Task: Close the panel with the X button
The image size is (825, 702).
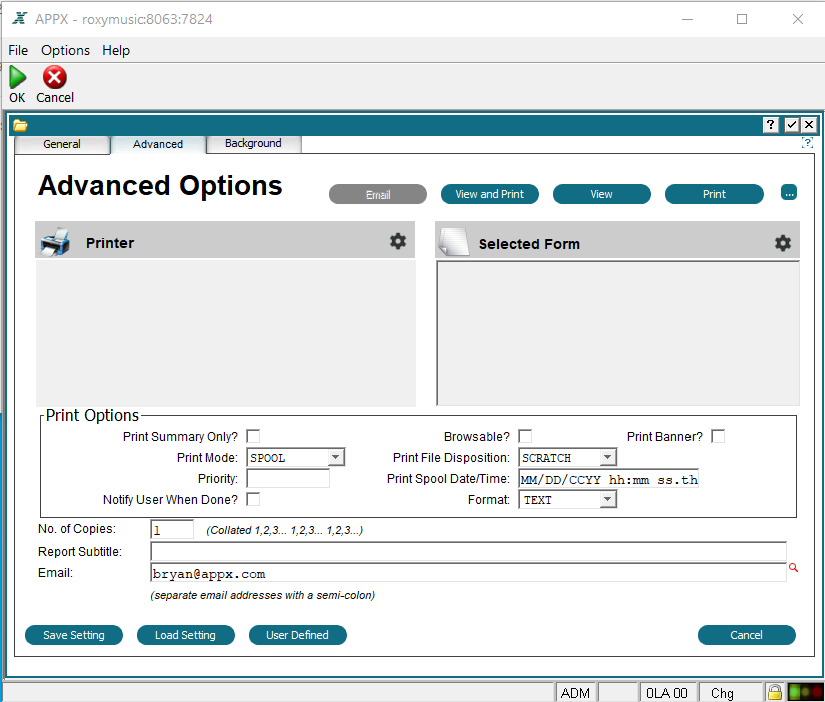Action: pyautogui.click(x=809, y=125)
